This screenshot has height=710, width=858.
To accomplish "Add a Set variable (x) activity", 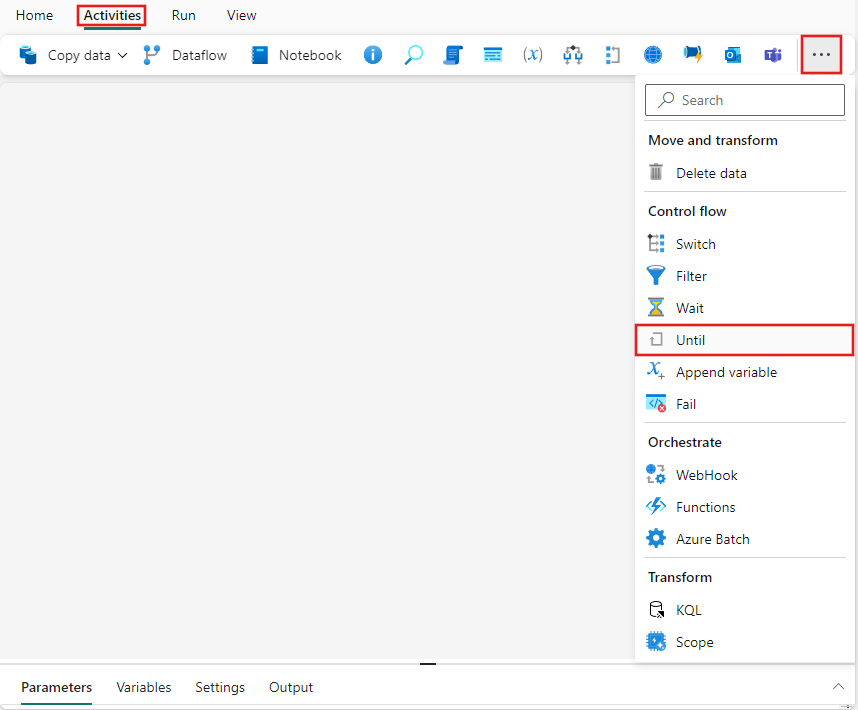I will 533,55.
